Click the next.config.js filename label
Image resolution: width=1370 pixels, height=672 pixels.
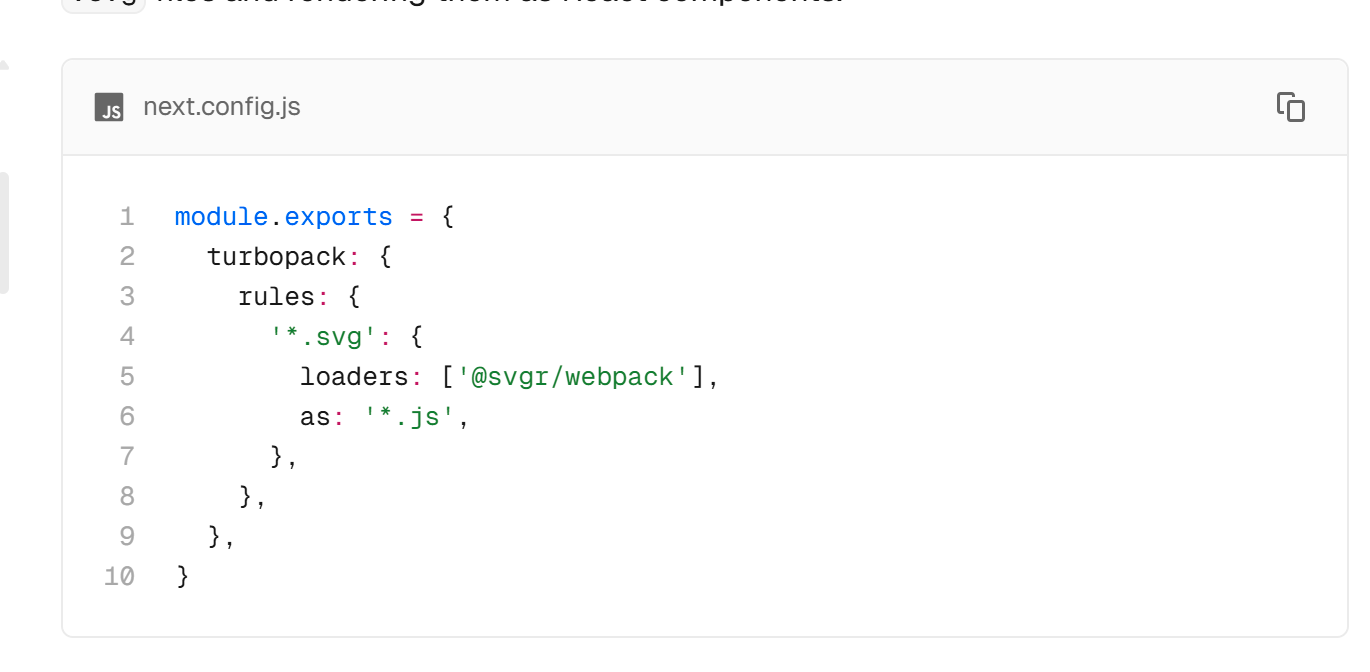(x=222, y=106)
